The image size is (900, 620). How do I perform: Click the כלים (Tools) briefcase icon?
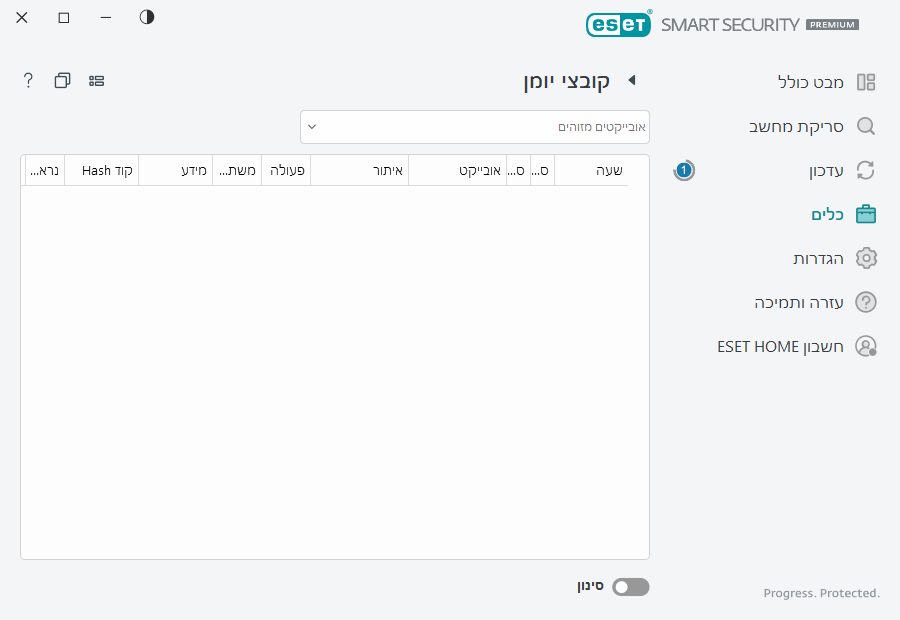[866, 214]
